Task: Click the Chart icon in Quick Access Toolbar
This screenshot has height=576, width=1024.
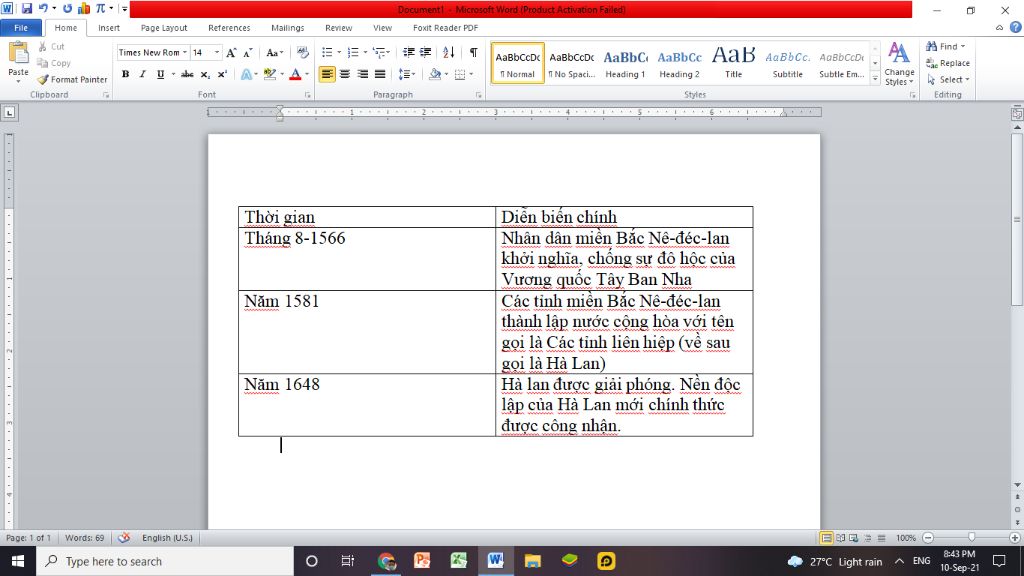Action: click(x=84, y=8)
